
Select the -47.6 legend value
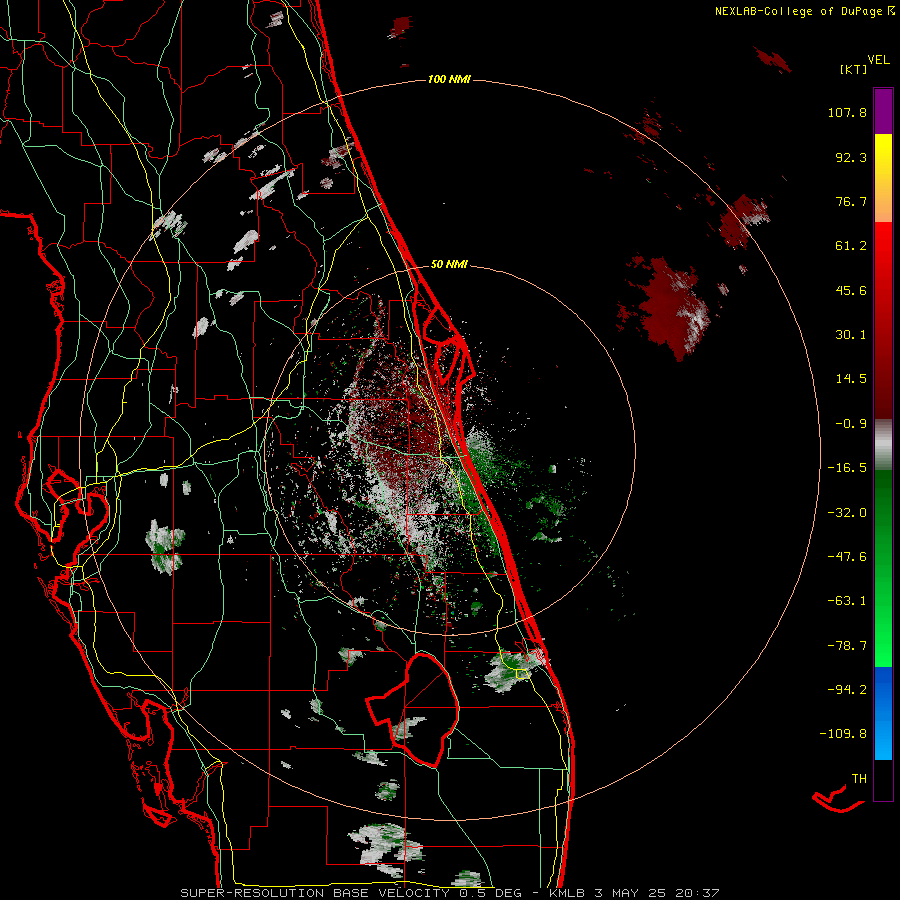point(847,557)
